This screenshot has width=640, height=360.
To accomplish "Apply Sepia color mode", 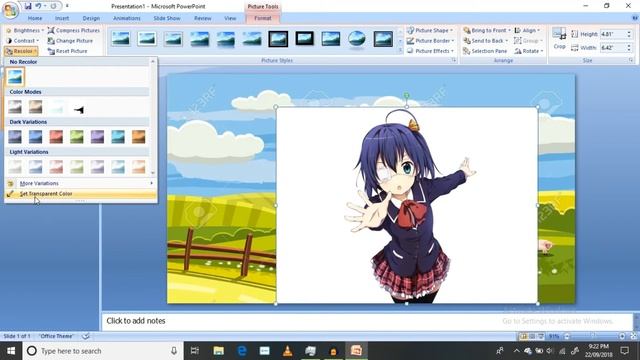I will coord(36,107).
